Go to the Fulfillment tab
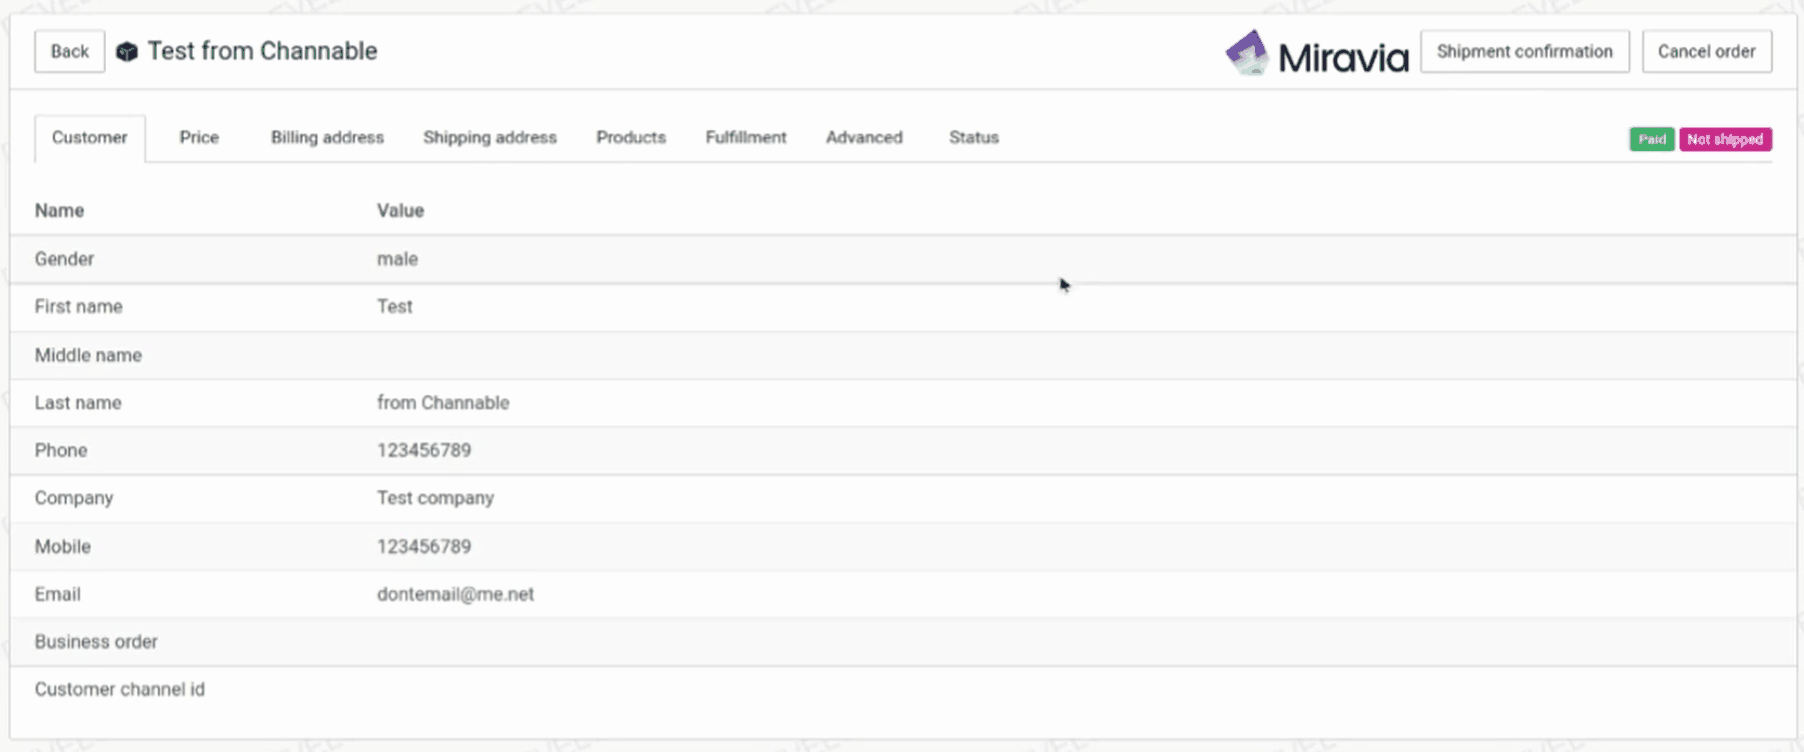The height and width of the screenshot is (752, 1804). coord(745,138)
